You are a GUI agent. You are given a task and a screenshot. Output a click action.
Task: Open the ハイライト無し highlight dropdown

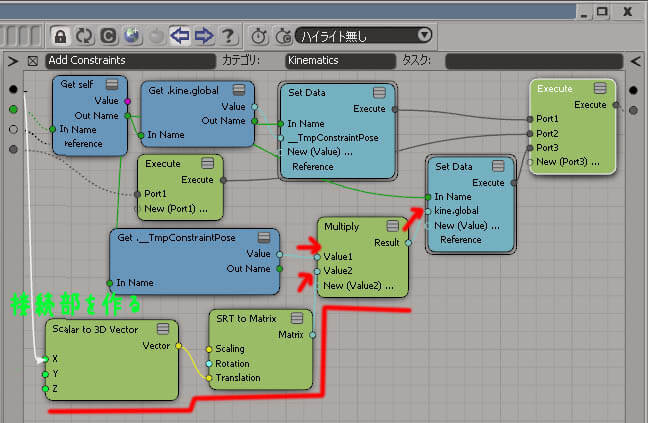[364, 35]
